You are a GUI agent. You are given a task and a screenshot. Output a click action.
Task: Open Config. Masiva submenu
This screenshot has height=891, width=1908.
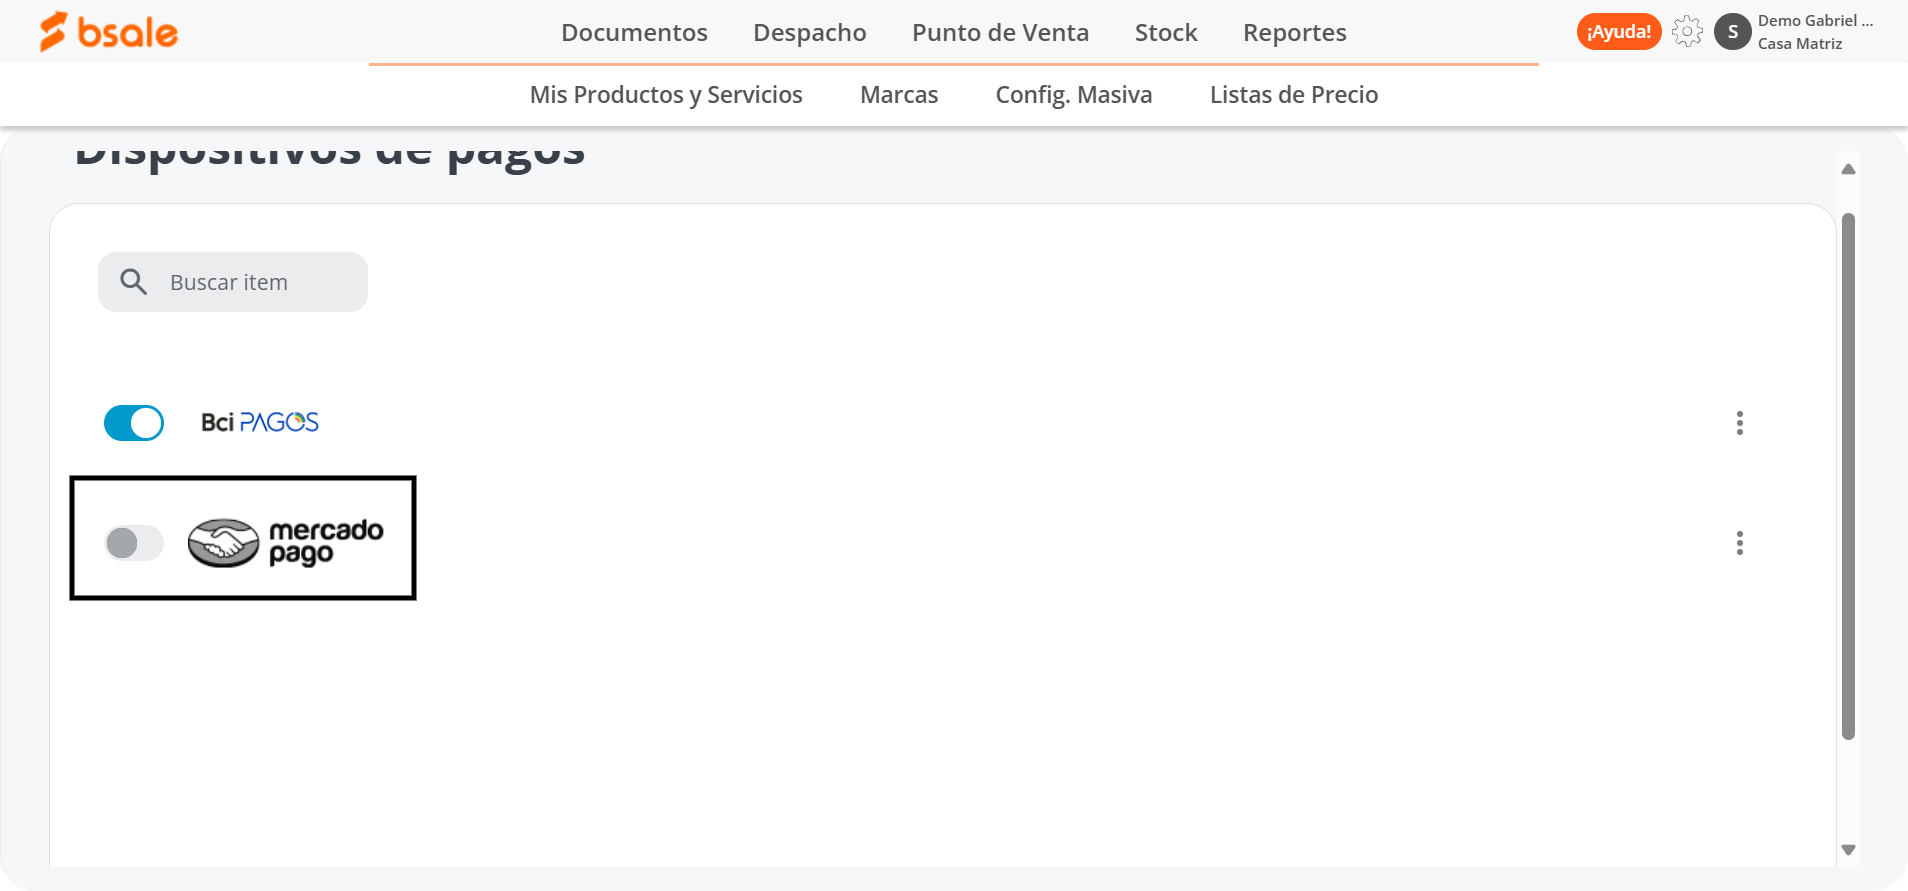coord(1074,95)
